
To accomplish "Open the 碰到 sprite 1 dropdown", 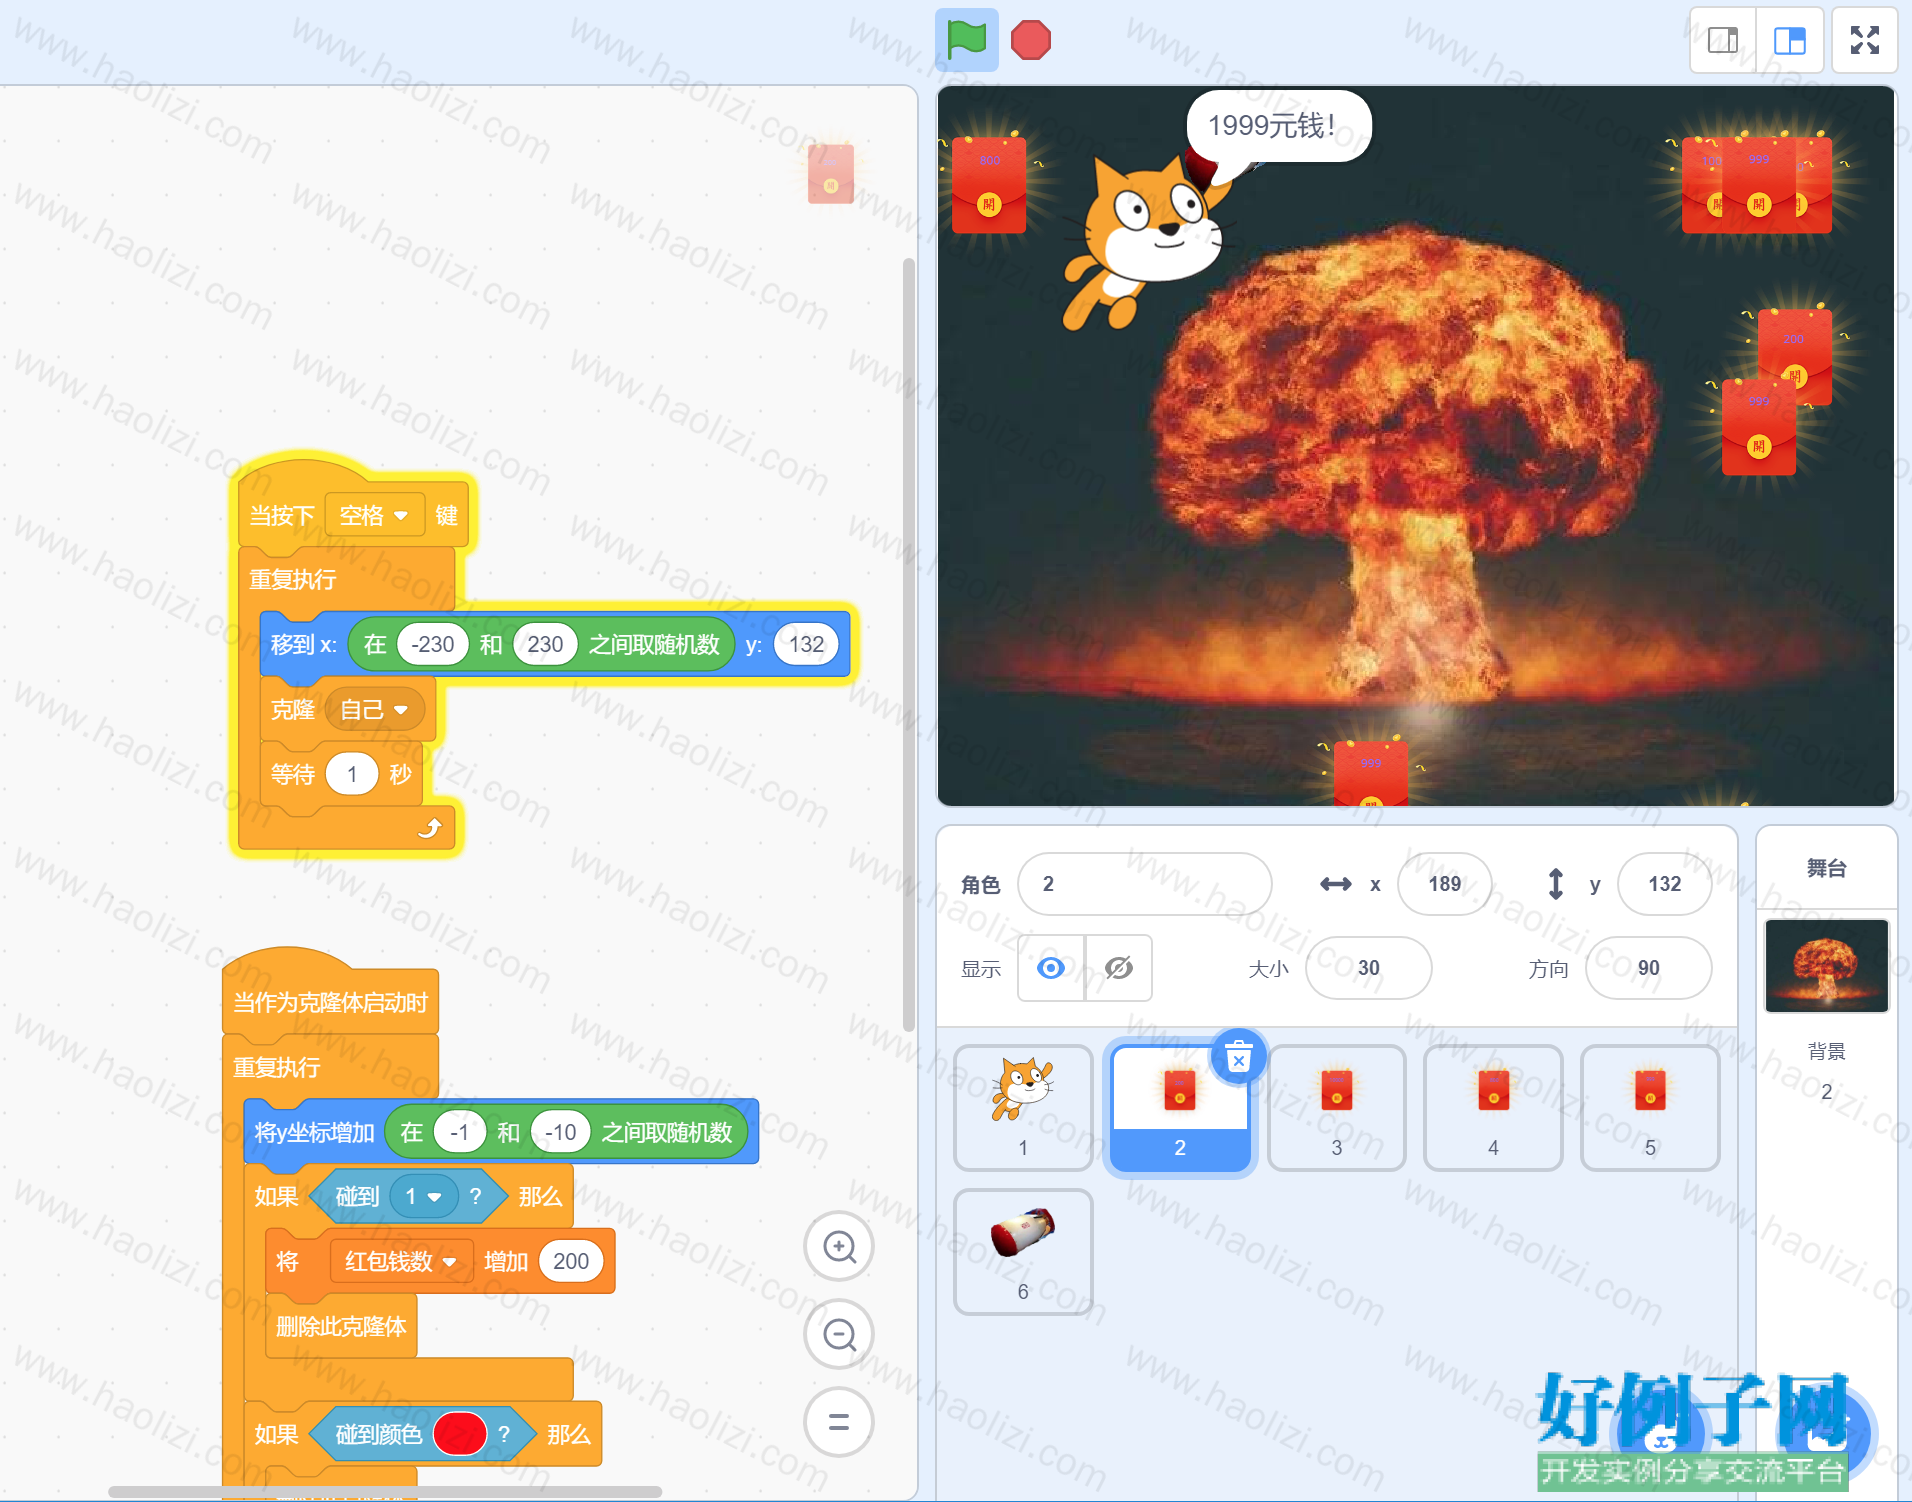I will [x=424, y=1197].
